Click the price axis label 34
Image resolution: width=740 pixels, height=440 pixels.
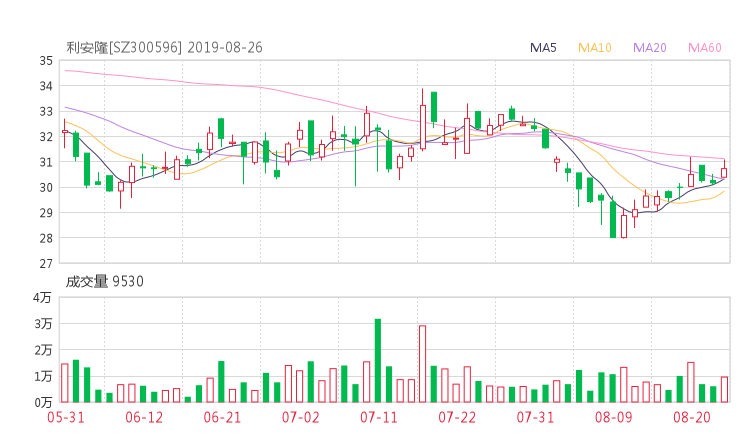coord(46,86)
